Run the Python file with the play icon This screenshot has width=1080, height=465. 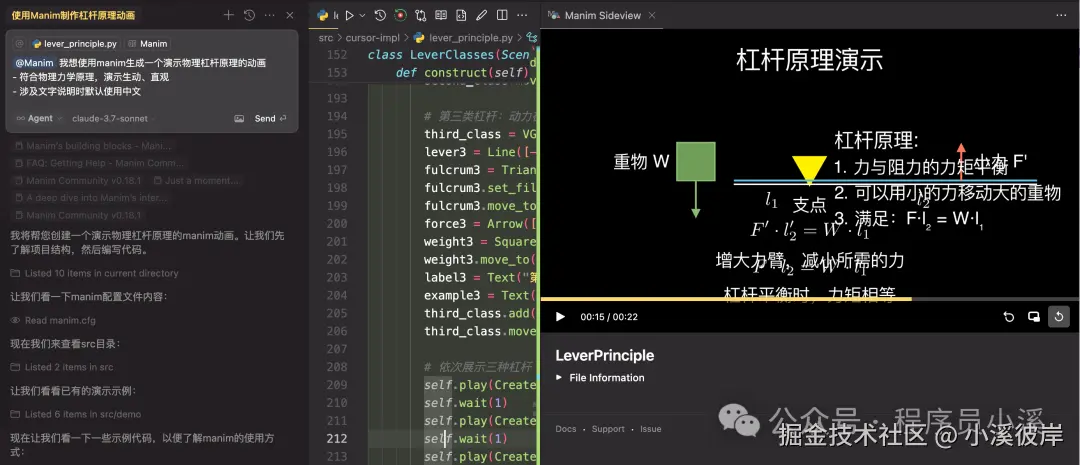pyautogui.click(x=349, y=15)
